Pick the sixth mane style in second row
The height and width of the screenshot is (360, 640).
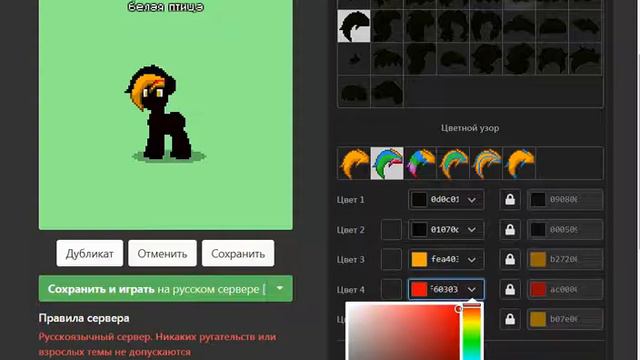[x=520, y=59]
